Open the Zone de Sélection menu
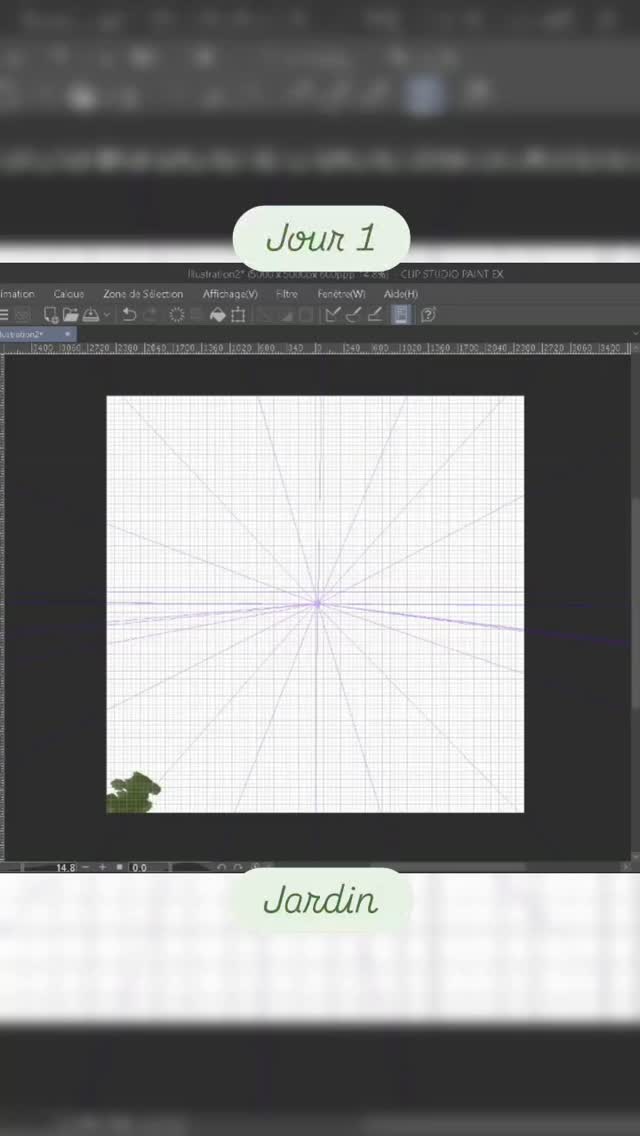The image size is (640, 1136). pyautogui.click(x=143, y=293)
